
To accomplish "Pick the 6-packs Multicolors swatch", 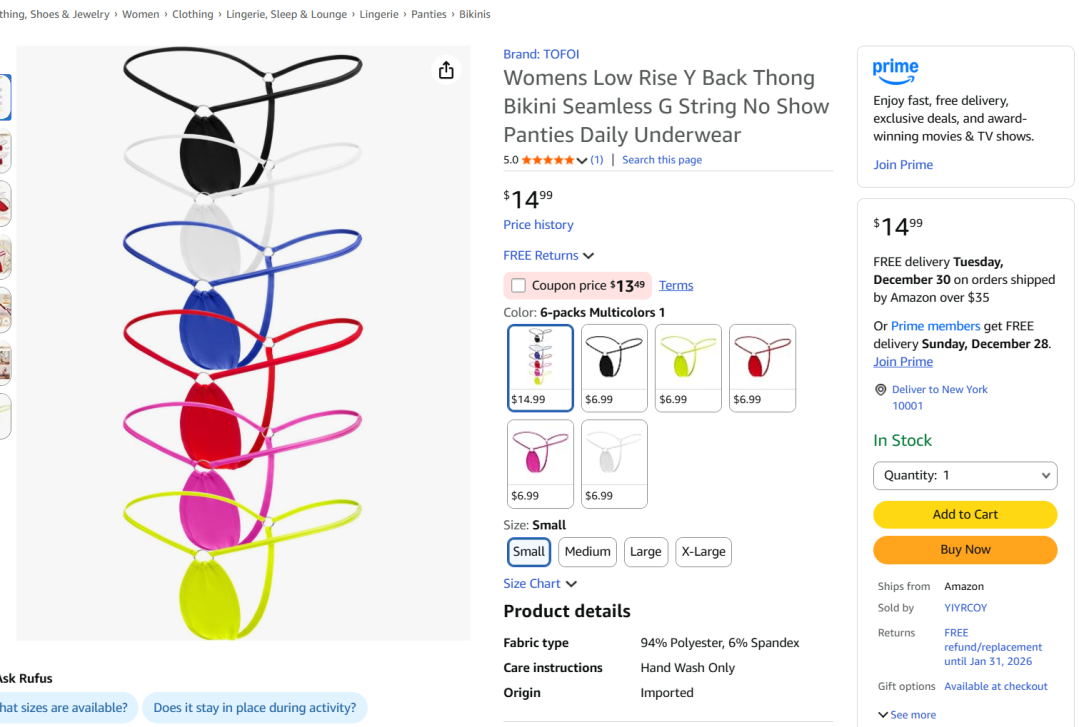I will [540, 367].
